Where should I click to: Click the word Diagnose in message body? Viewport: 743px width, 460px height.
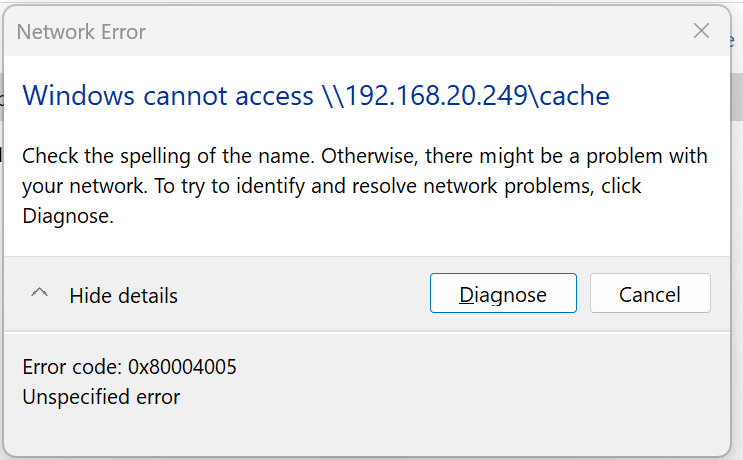tap(68, 216)
